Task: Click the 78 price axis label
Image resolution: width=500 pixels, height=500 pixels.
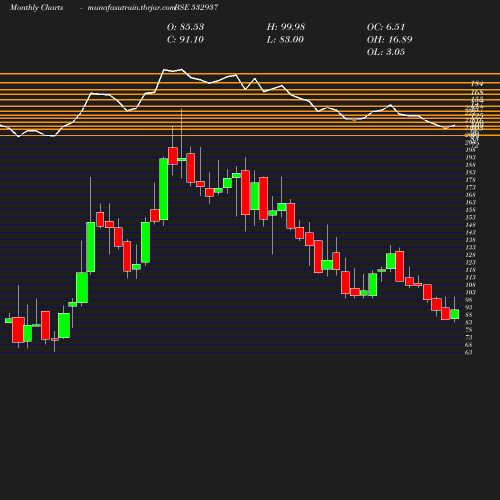Action: pyautogui.click(x=469, y=330)
